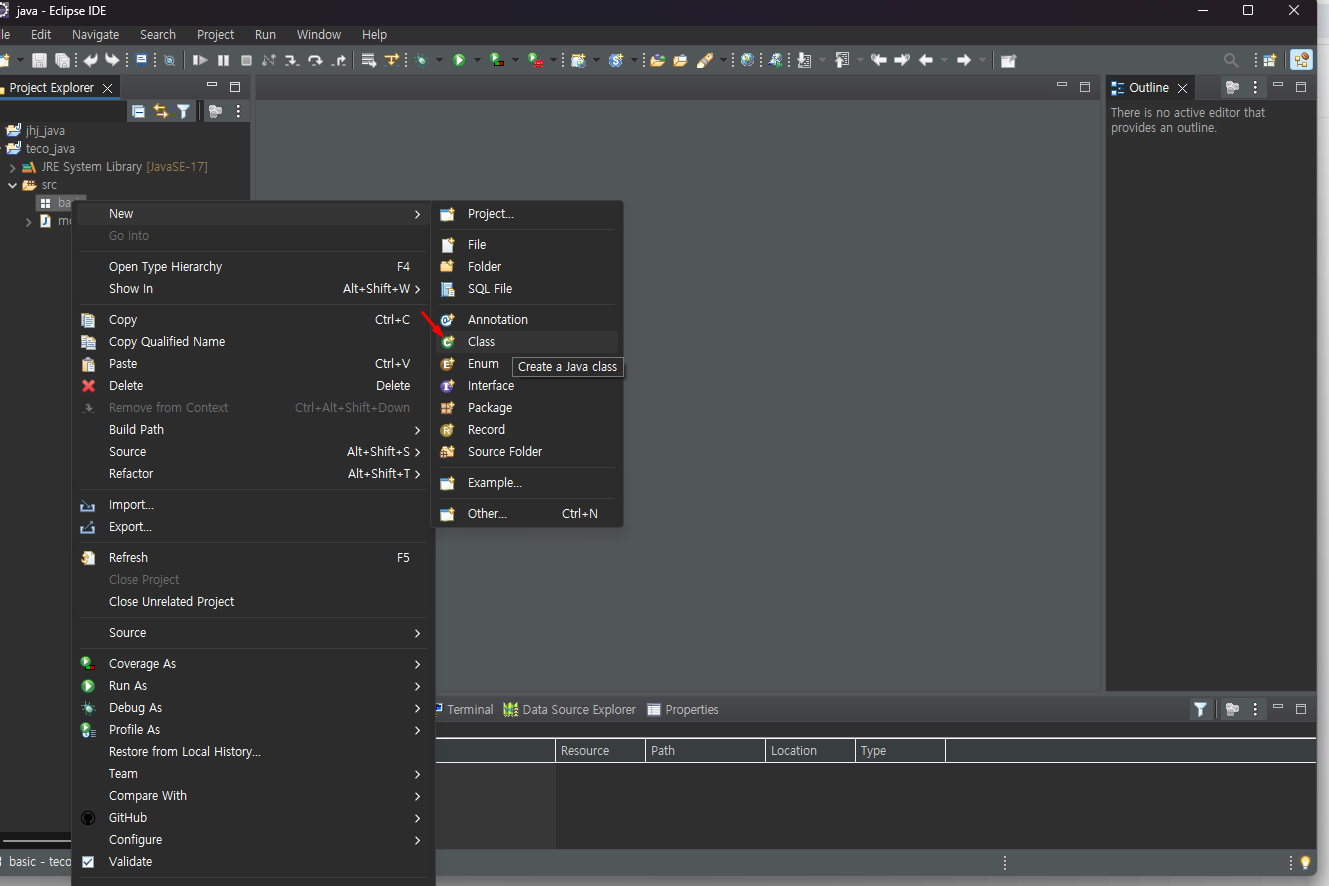1329x886 pixels.
Task: Select Package in the New submenu
Action: click(x=527, y=408)
